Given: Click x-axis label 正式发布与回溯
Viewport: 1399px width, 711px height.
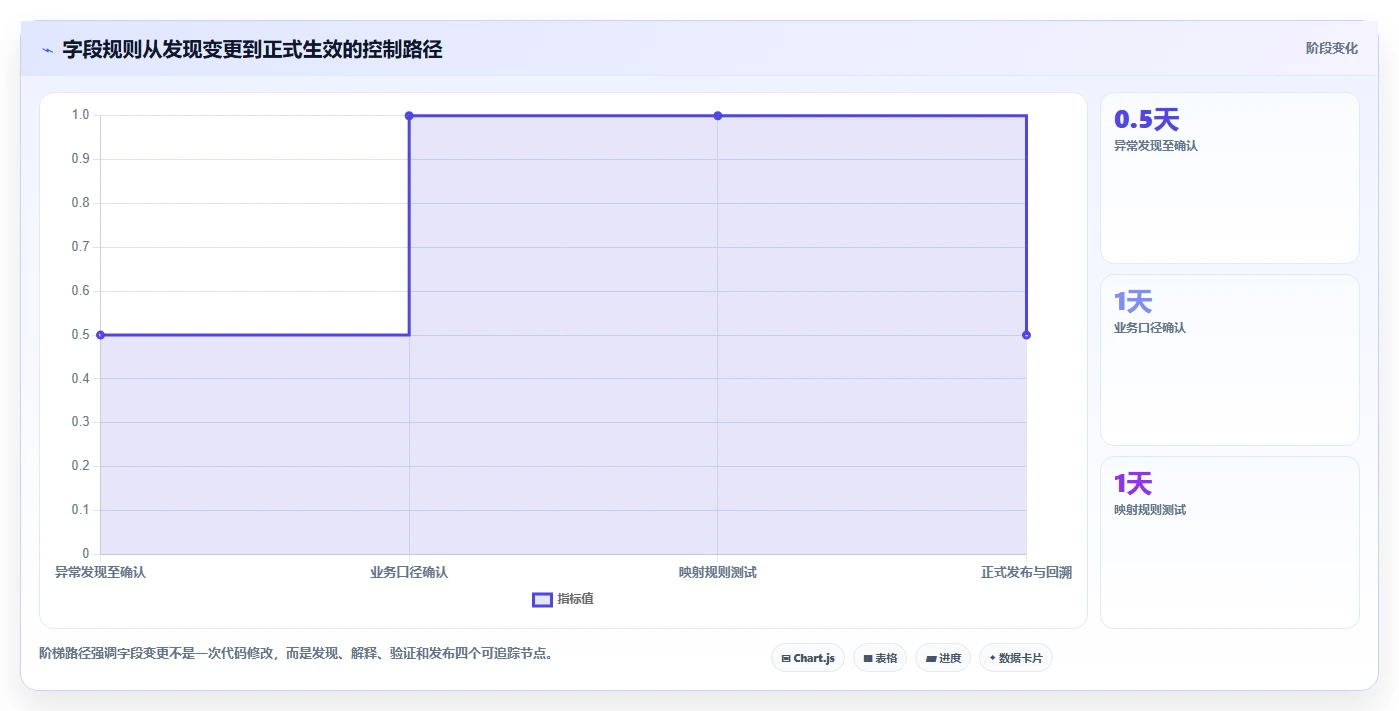Looking at the screenshot, I should [x=1026, y=573].
